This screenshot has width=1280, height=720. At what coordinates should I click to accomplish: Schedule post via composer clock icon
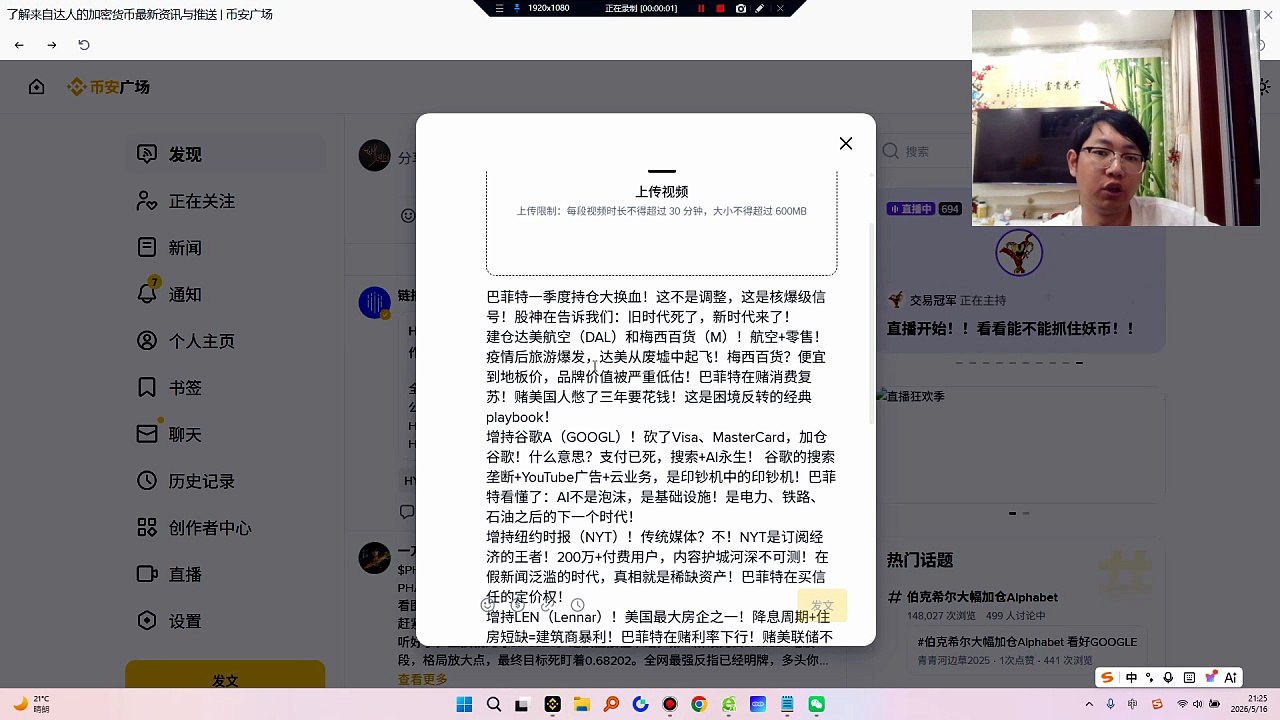click(x=578, y=605)
